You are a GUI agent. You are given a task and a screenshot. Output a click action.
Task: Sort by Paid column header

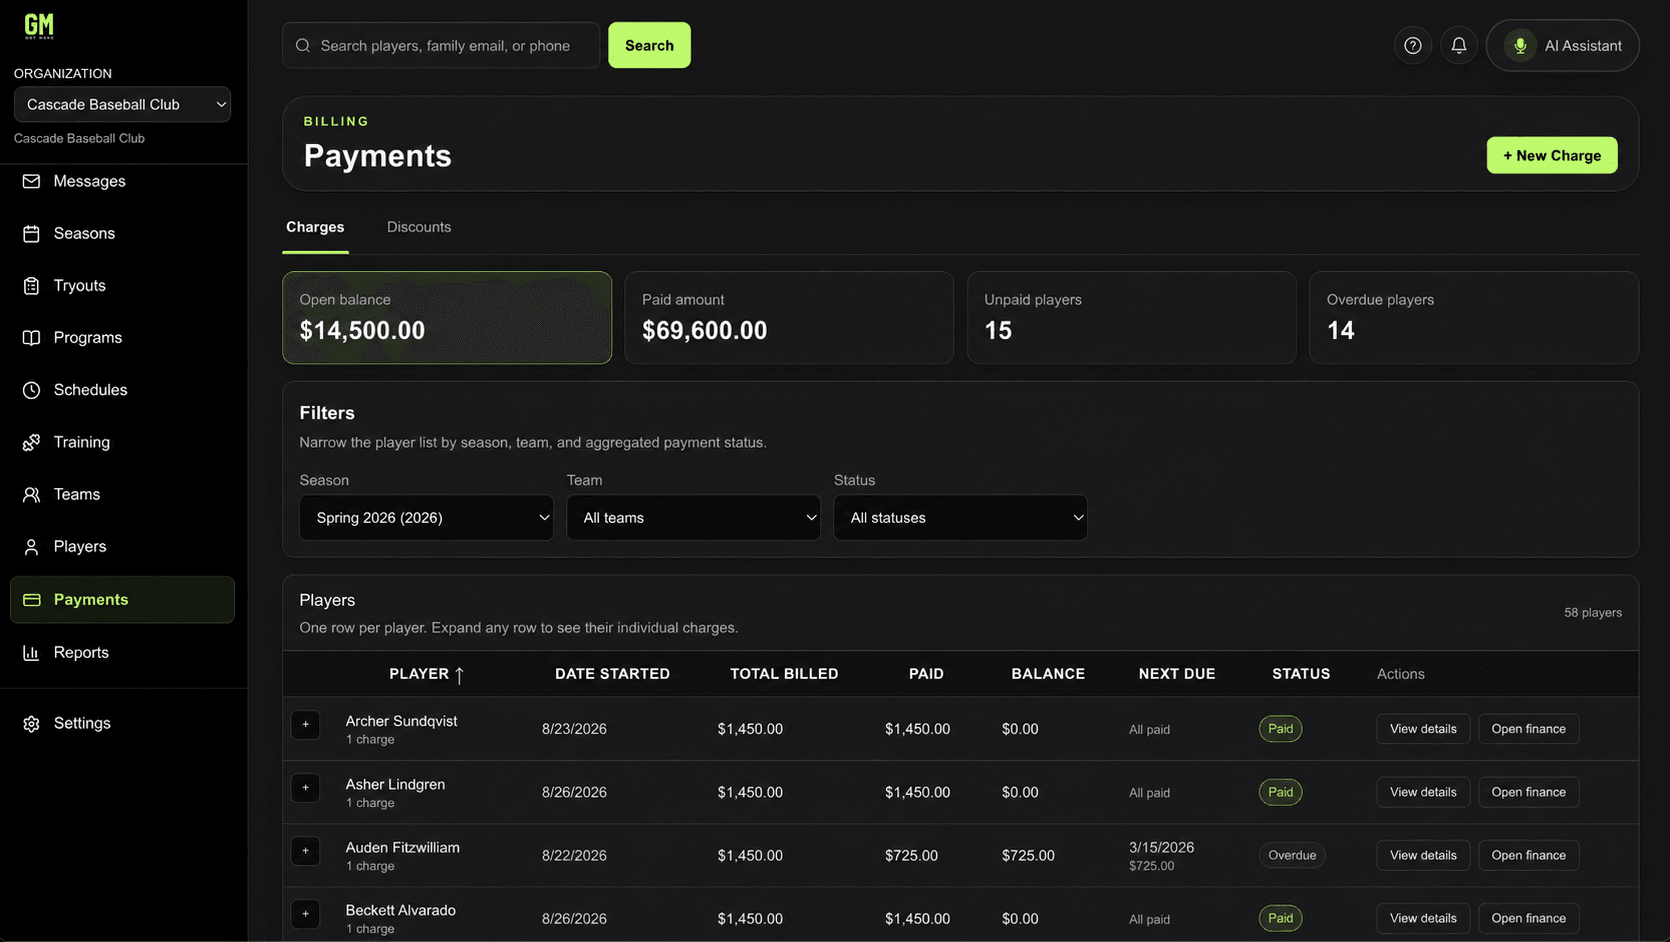pos(926,674)
